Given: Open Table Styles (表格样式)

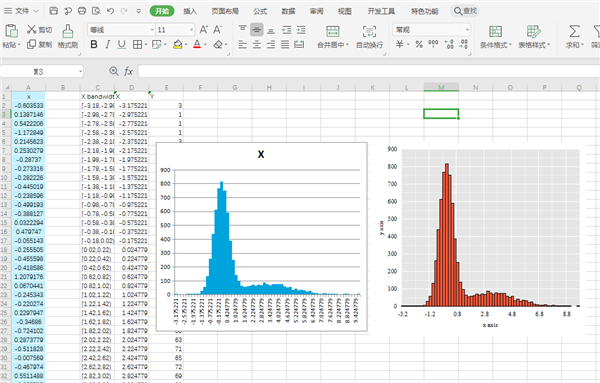Looking at the screenshot, I should coord(534,36).
